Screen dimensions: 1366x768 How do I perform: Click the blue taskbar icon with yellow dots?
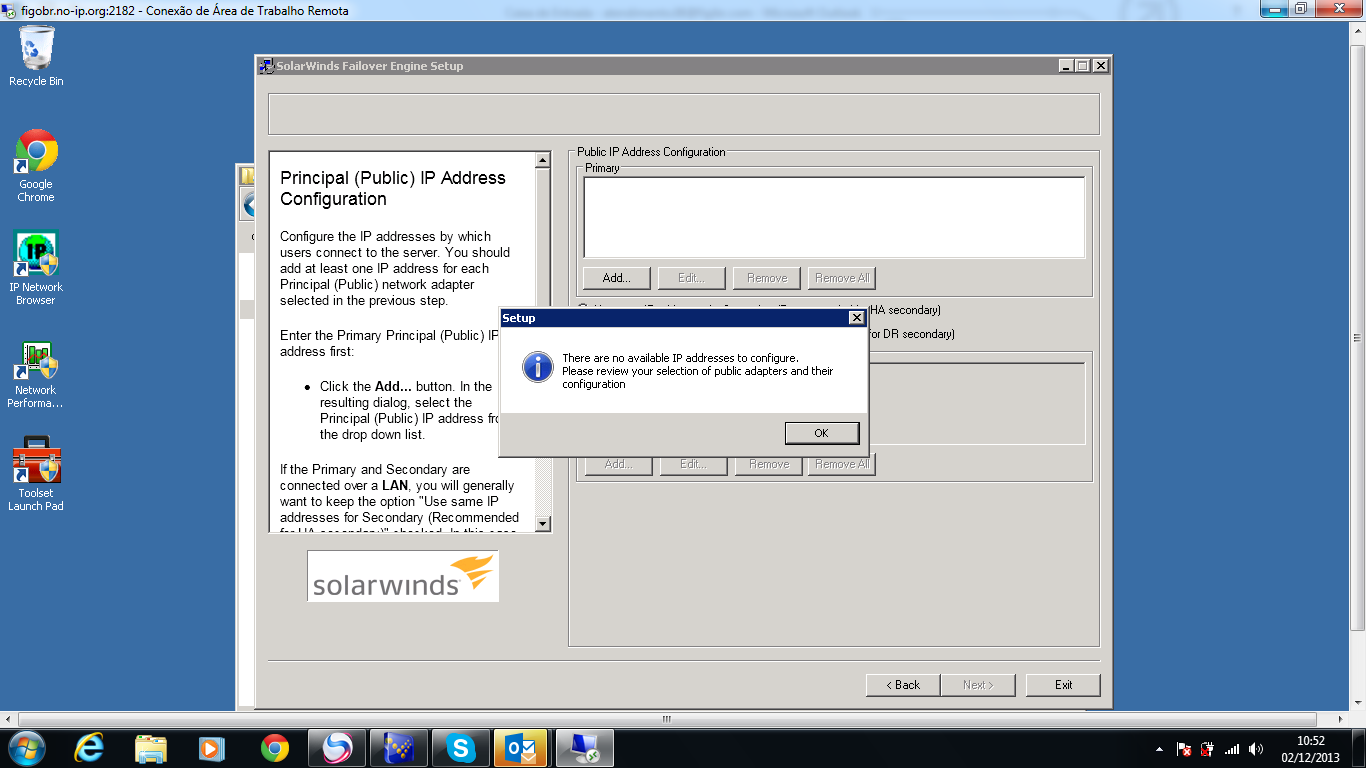coord(399,748)
